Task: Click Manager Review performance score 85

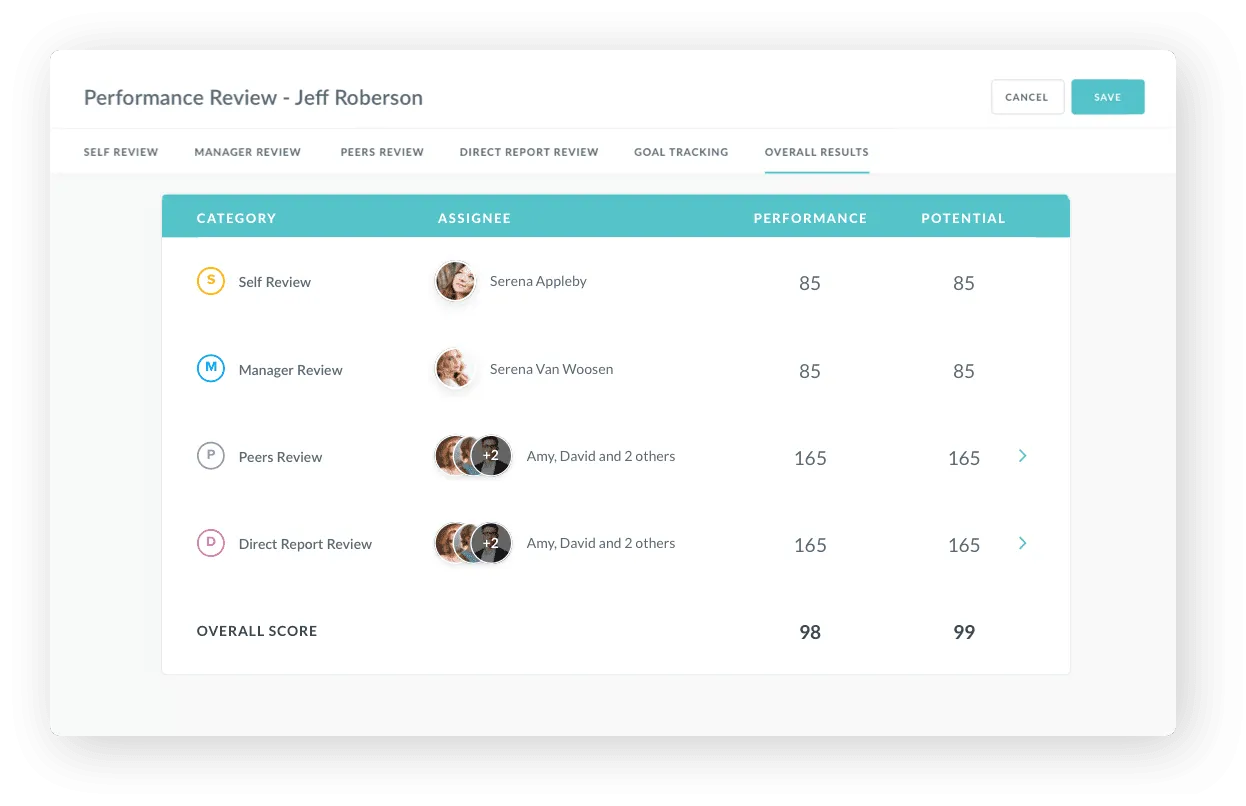Action: [810, 371]
